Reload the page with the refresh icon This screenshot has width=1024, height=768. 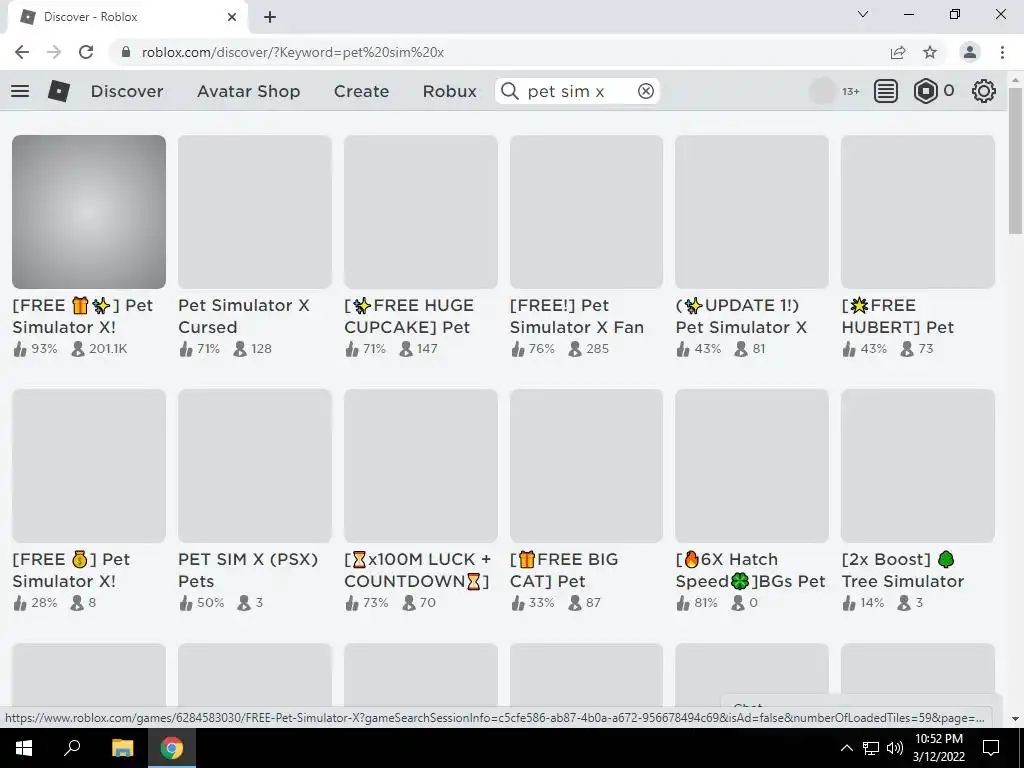[x=86, y=52]
